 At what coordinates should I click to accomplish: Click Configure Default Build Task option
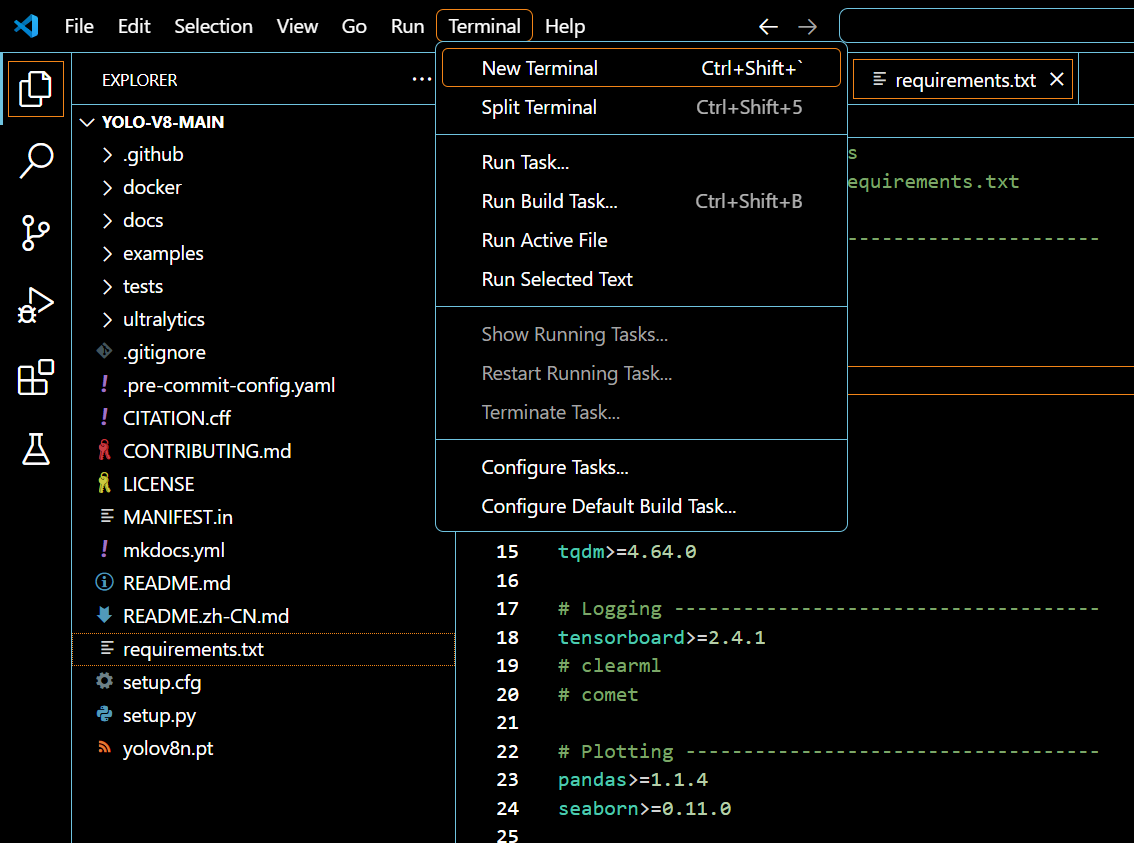pyautogui.click(x=609, y=507)
